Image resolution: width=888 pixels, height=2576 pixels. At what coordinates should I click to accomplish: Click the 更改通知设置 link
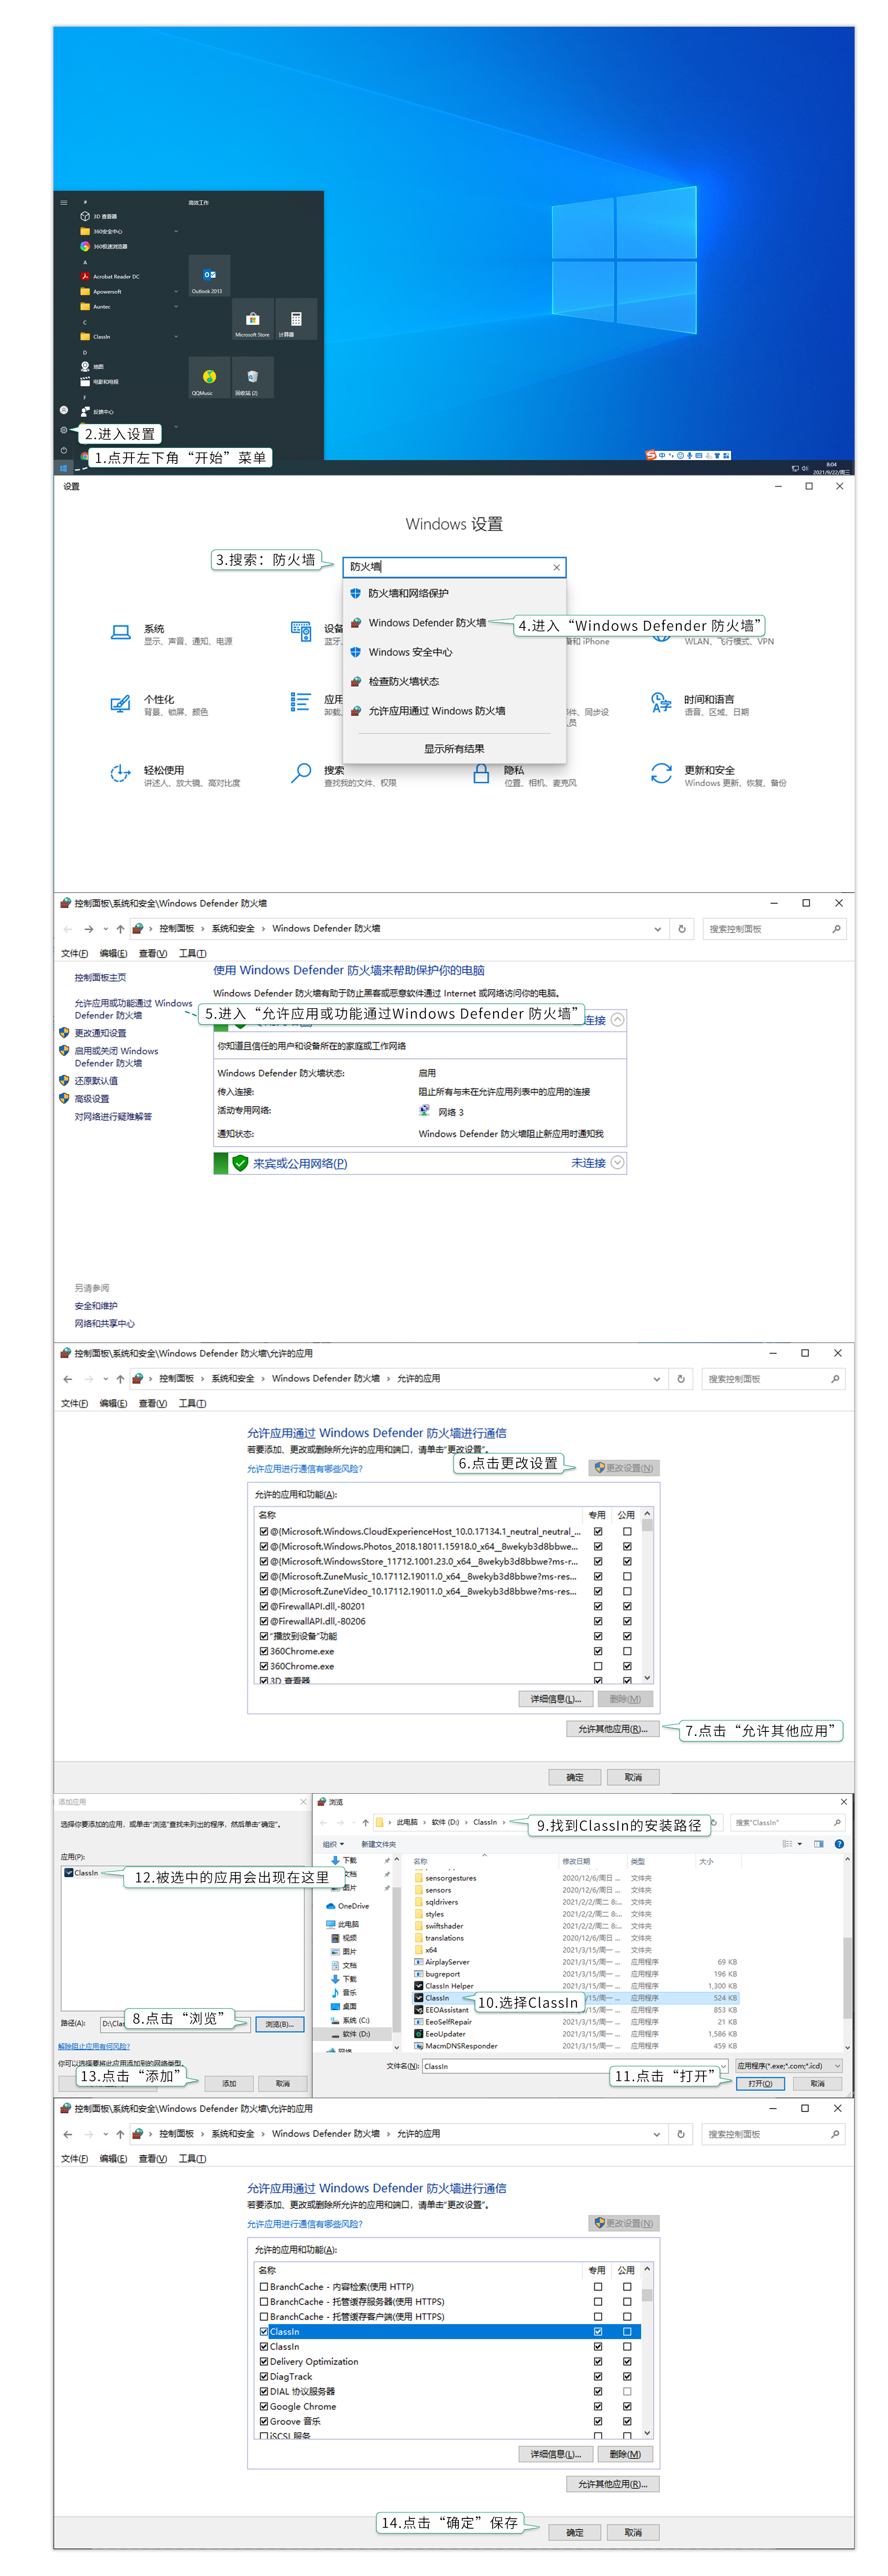pyautogui.click(x=100, y=1033)
